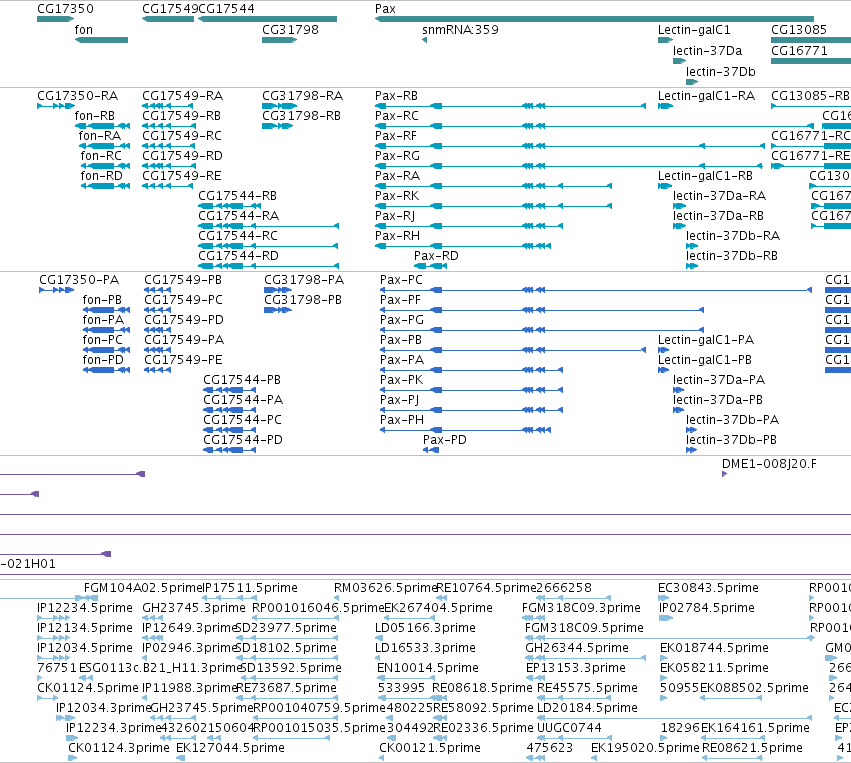Select the Lectin-galC1 gene label

tap(694, 30)
